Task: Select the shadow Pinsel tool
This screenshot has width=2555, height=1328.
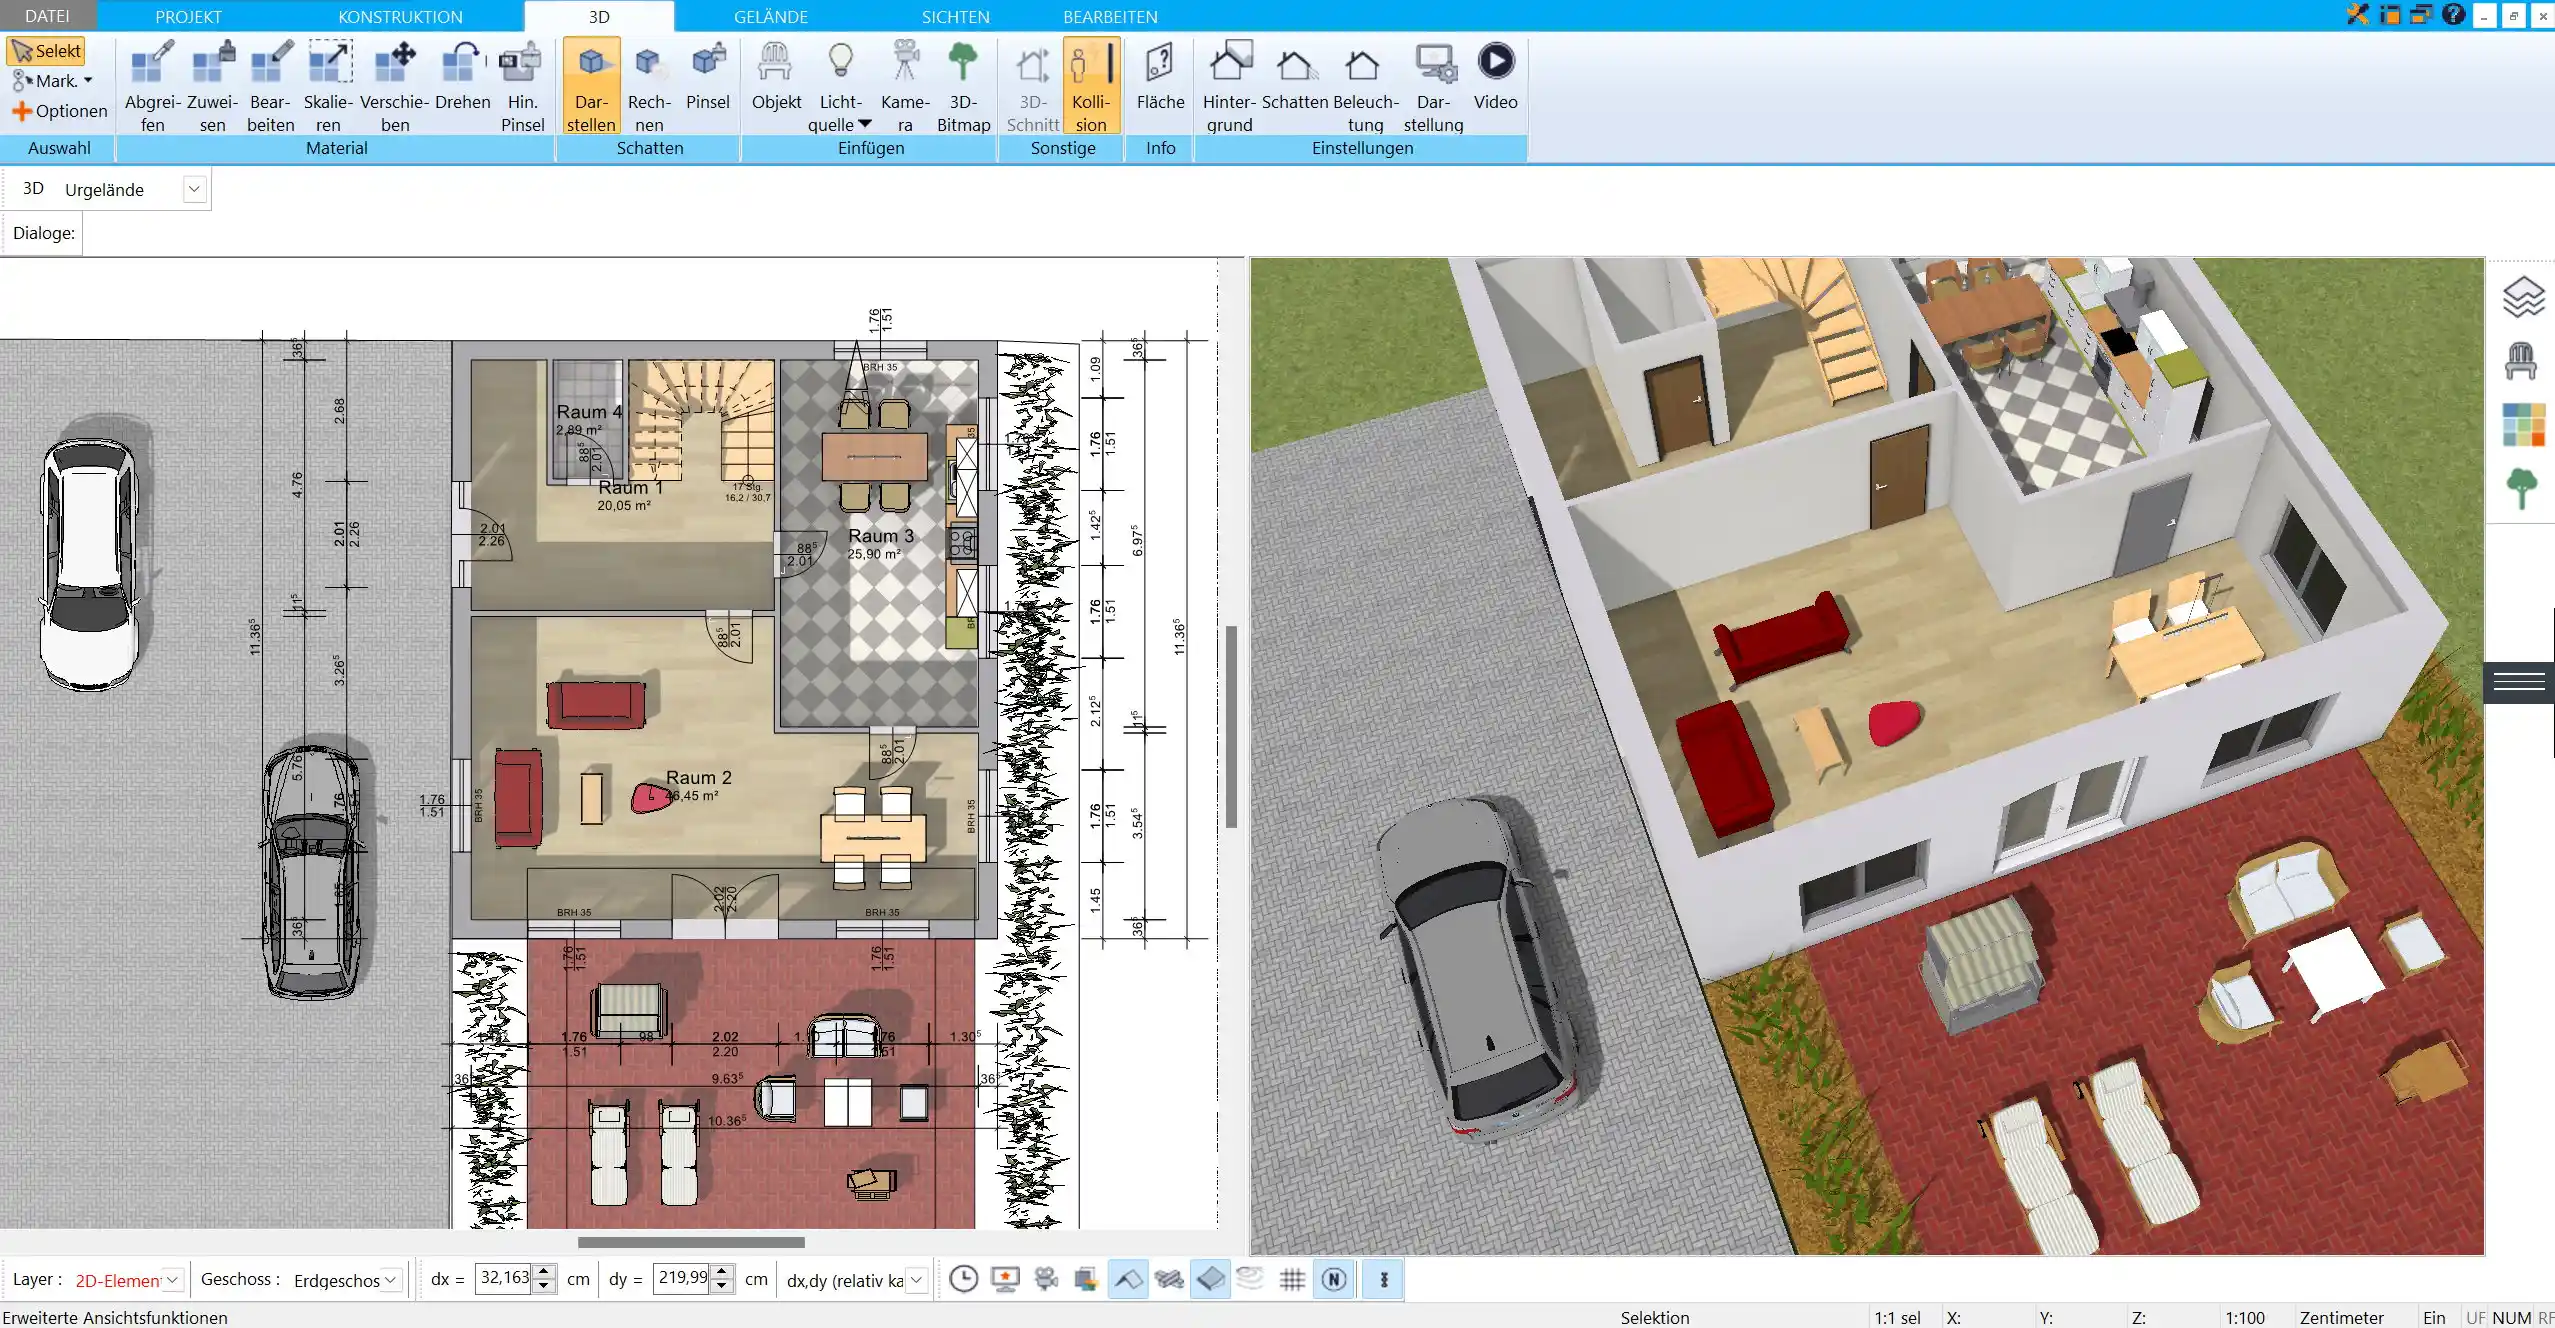Action: [x=708, y=76]
